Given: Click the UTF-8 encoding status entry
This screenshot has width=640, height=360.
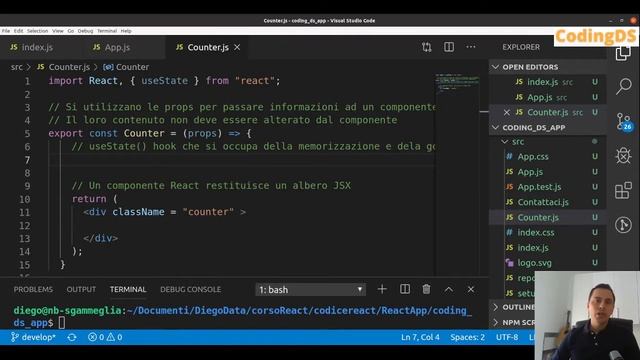Looking at the screenshot, I should pos(507,337).
